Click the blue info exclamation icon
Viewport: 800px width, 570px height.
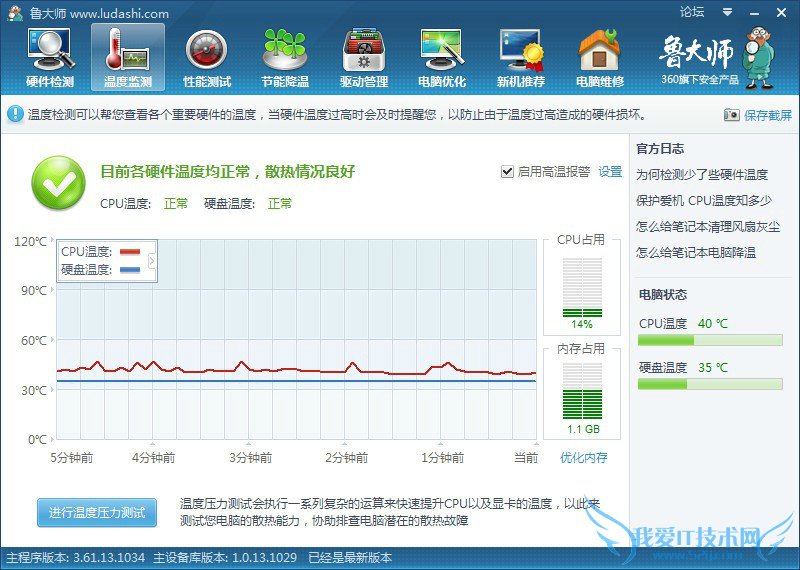click(15, 114)
